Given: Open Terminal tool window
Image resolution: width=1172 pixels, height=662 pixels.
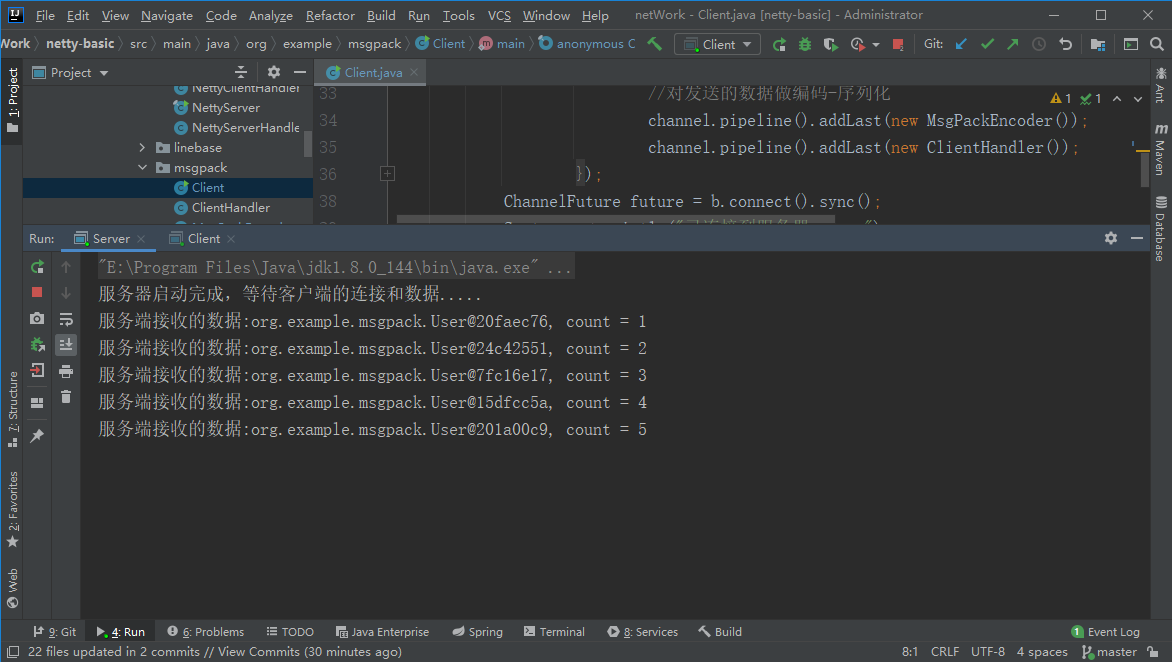Looking at the screenshot, I should pyautogui.click(x=554, y=632).
